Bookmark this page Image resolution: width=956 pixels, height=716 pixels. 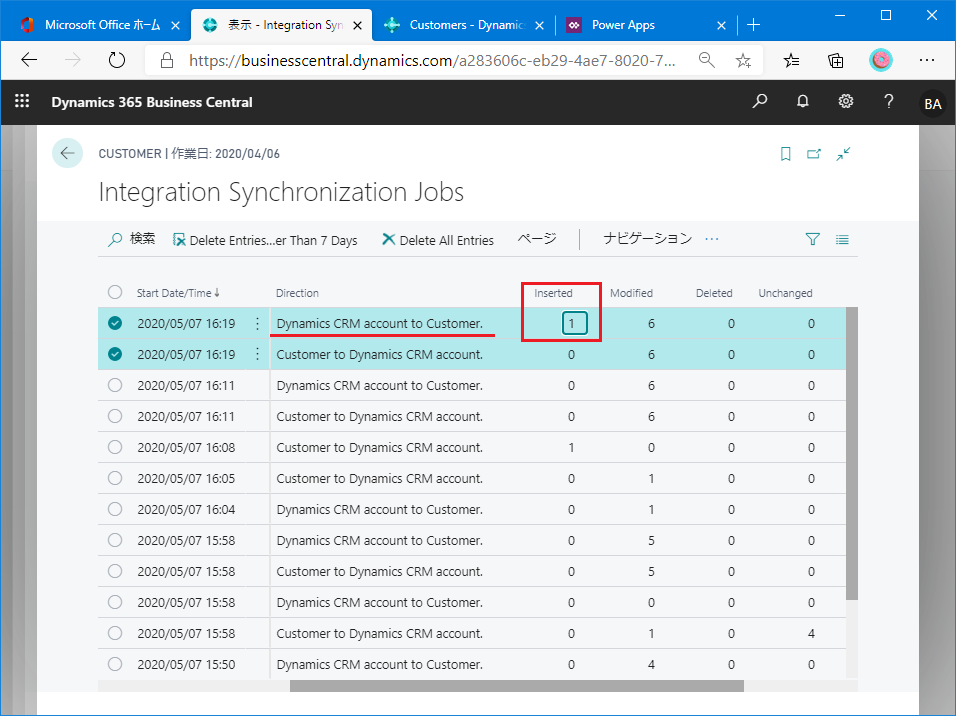(x=786, y=154)
